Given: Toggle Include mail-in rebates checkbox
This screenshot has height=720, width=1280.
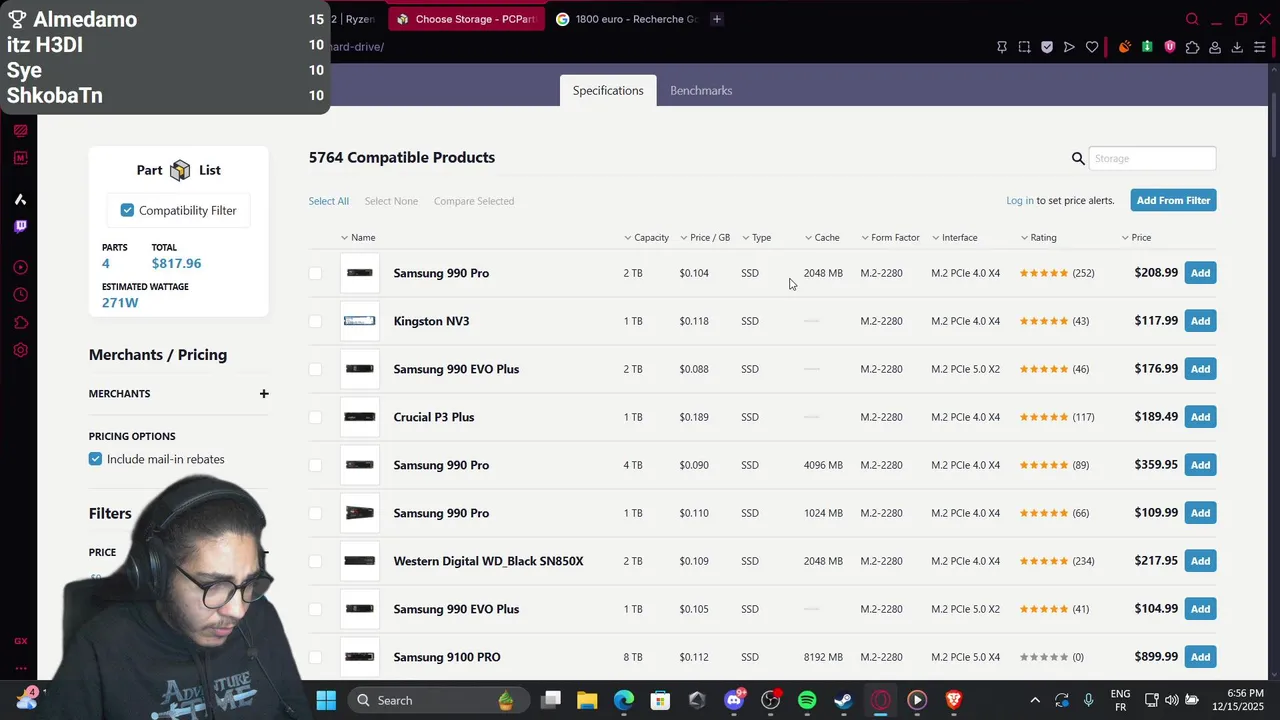Looking at the screenshot, I should tap(95, 459).
